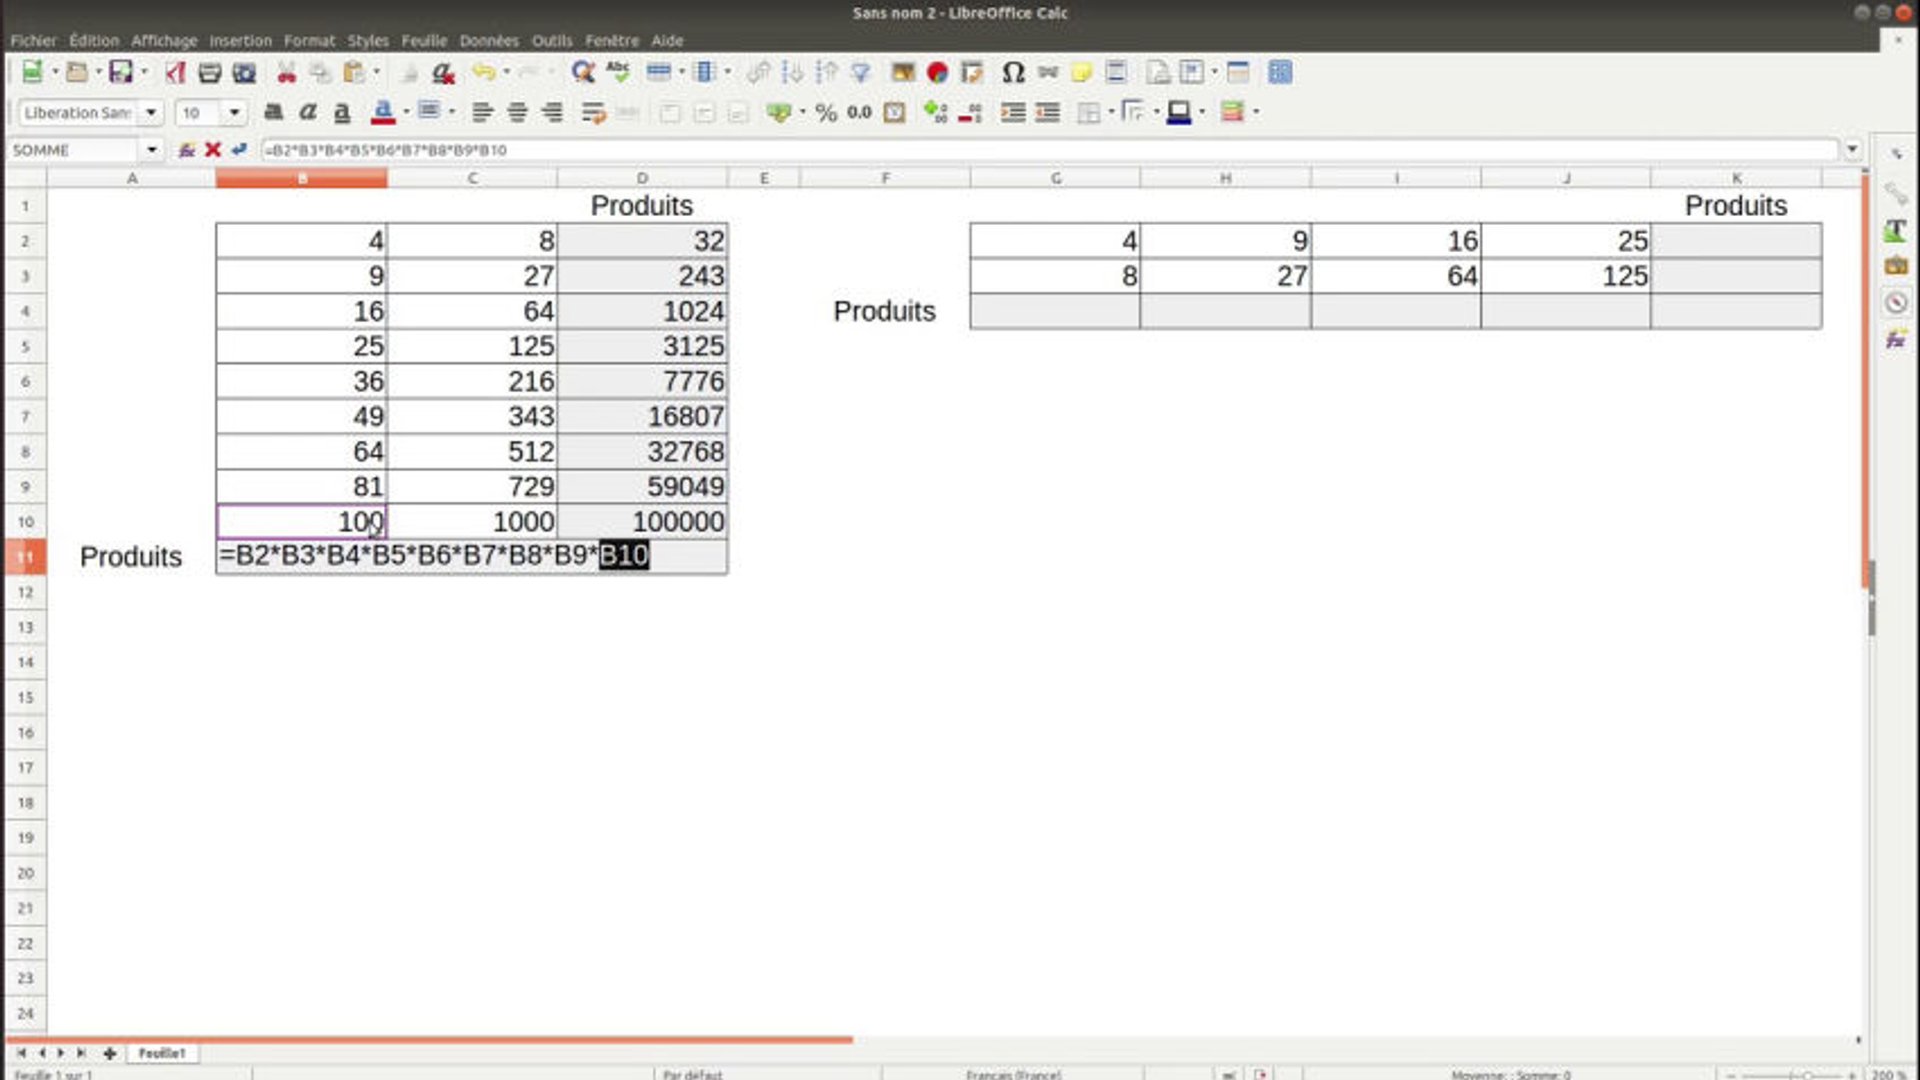
Task: Toggle Italic formatting
Action: click(308, 112)
